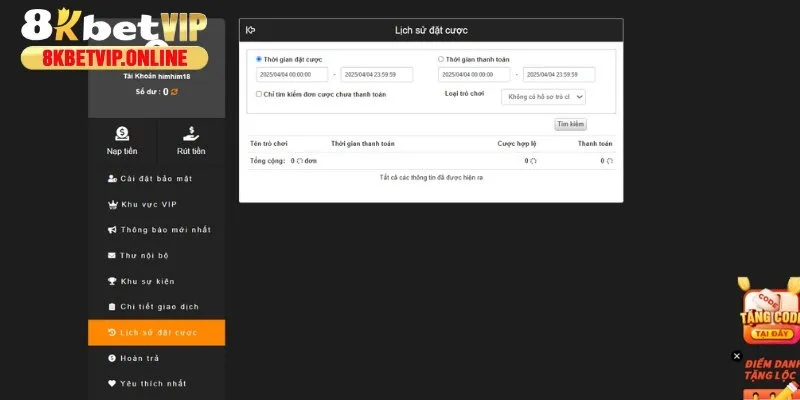Image resolution: width=800 pixels, height=400 pixels.
Task: Click the collapse panel icon beside the title
Action: coord(251,30)
